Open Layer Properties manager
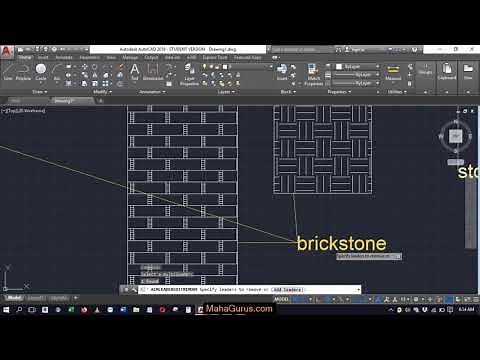 [189, 75]
